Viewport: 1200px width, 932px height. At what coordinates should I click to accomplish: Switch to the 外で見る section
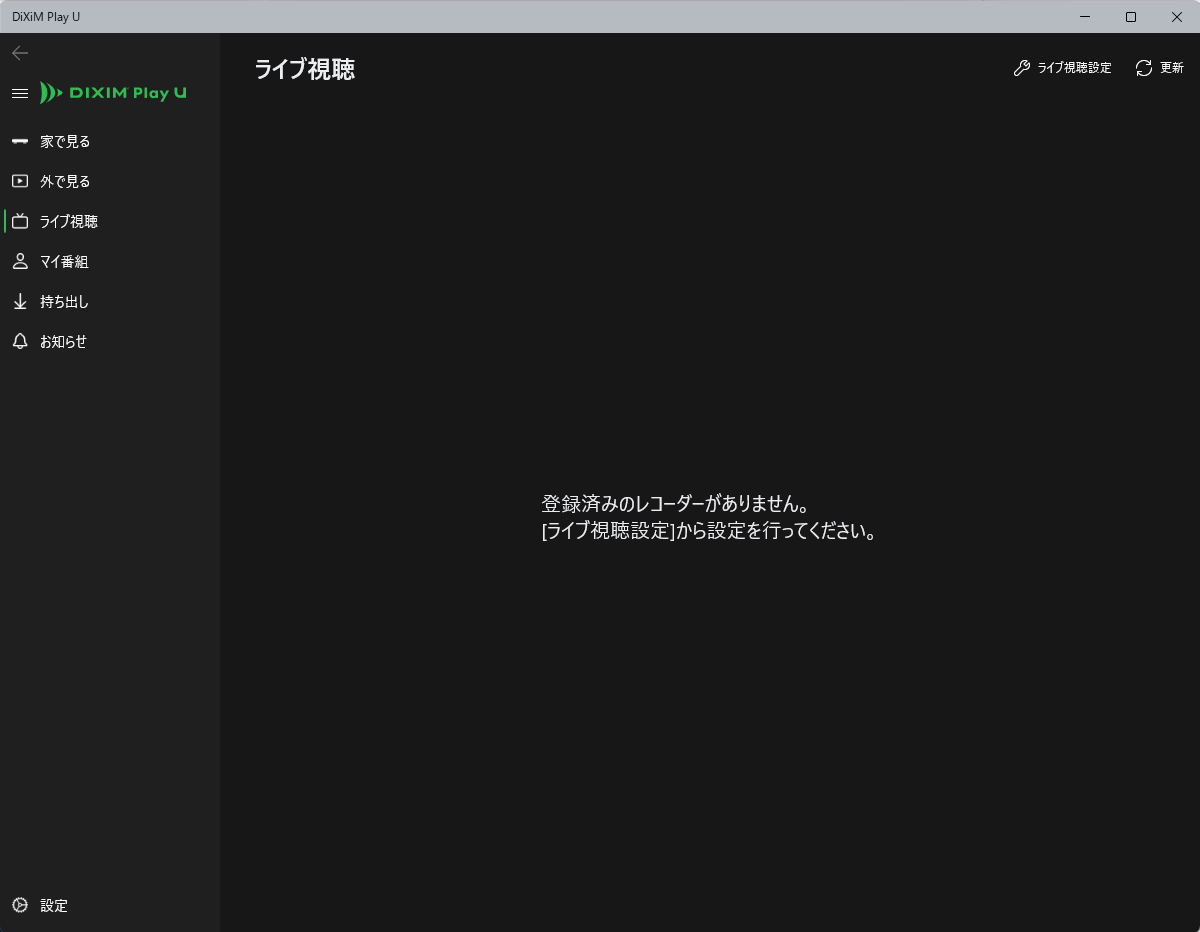65,182
